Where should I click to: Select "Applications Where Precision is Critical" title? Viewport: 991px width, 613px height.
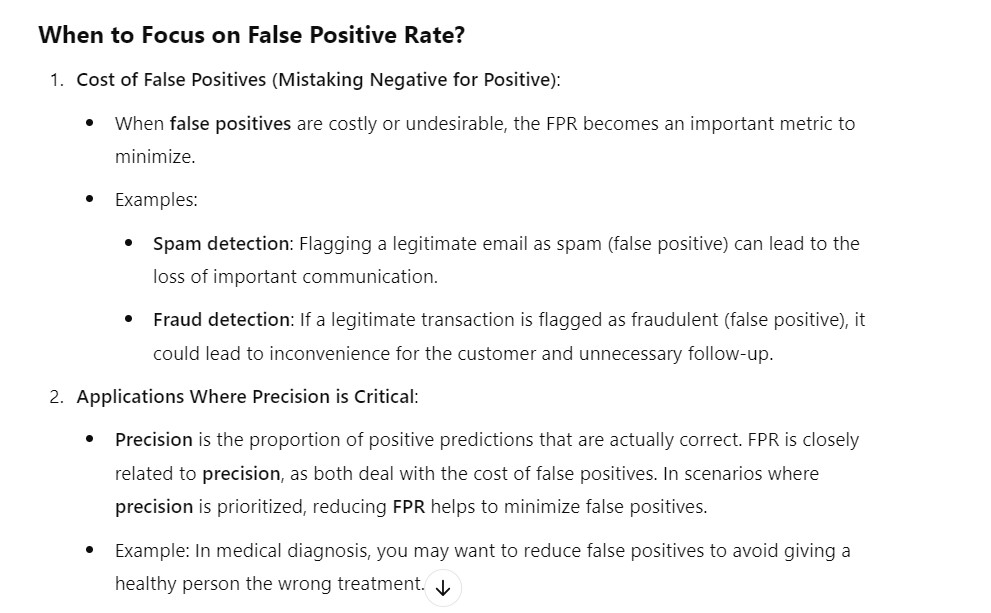245,396
